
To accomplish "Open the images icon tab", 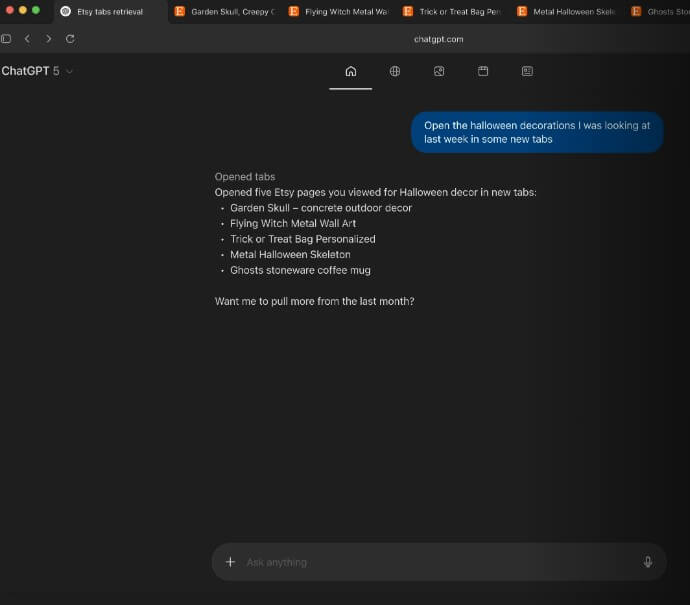I will tap(439, 71).
